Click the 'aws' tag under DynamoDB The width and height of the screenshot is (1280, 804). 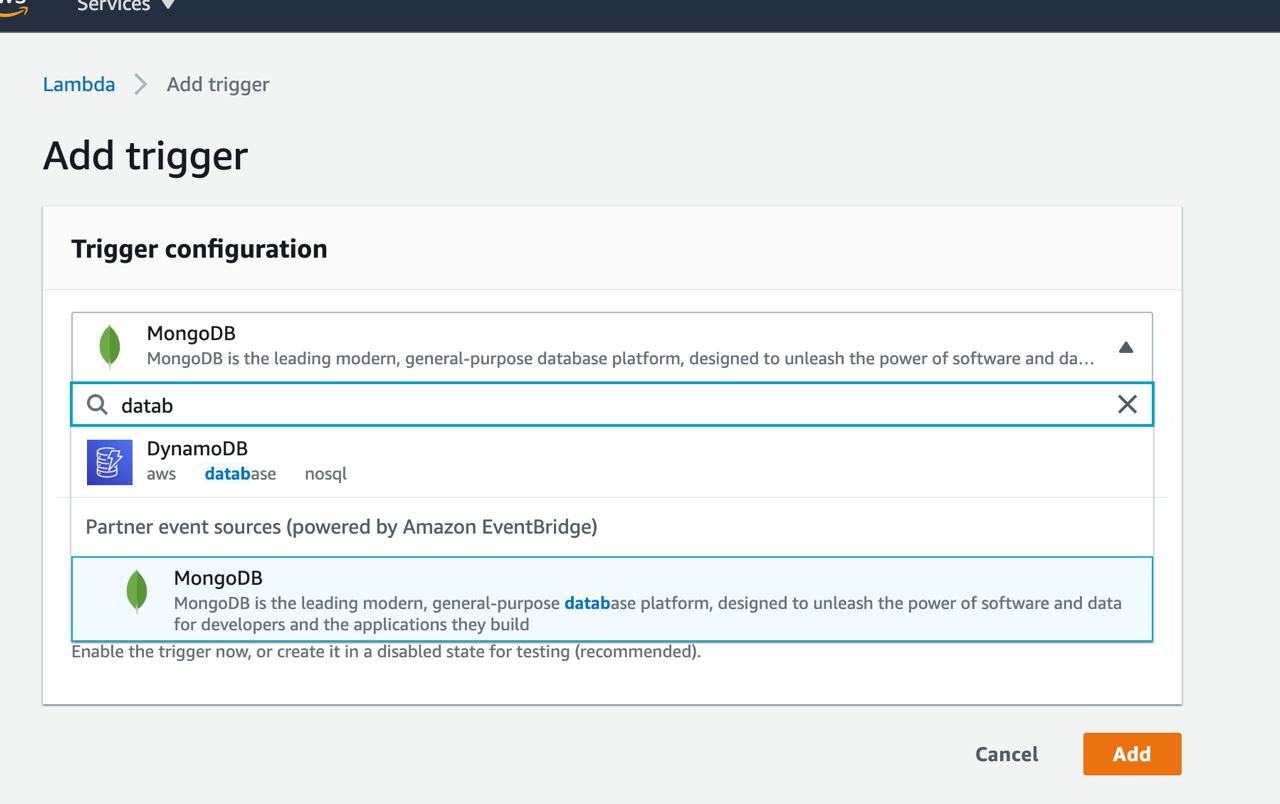point(161,474)
